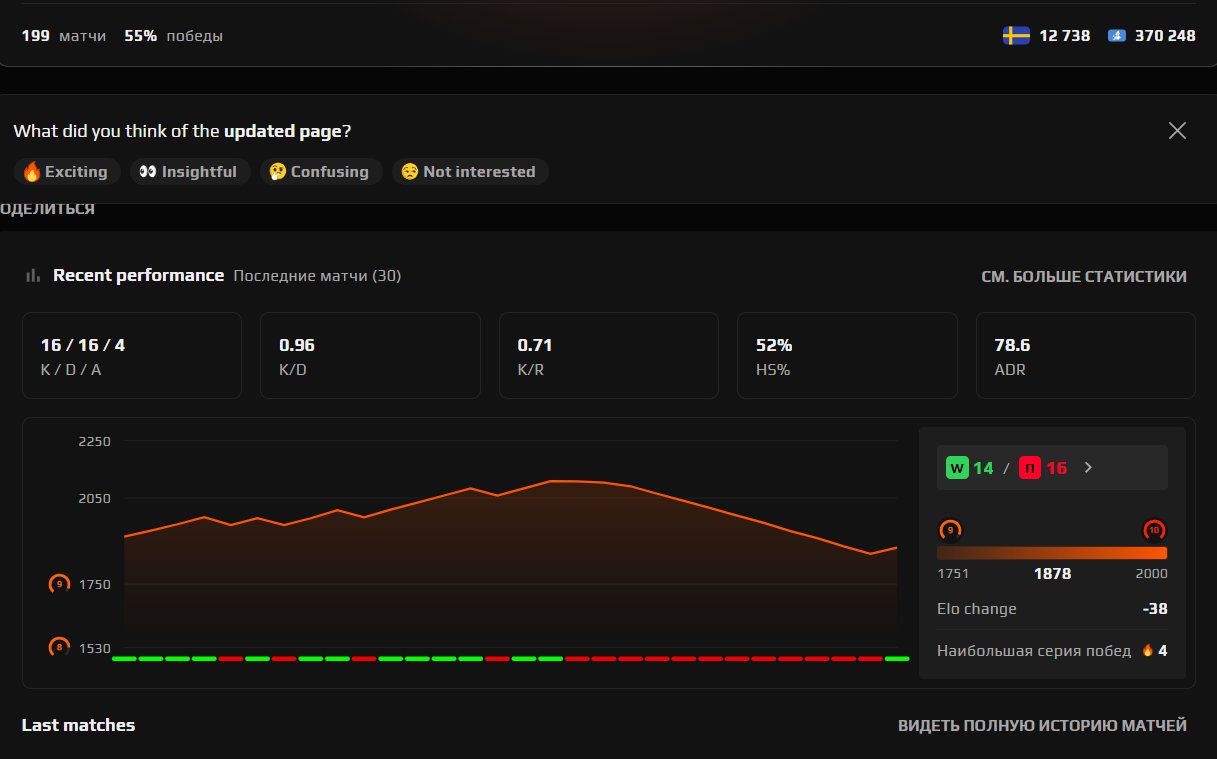The width and height of the screenshot is (1217, 759).
Task: Select the Europe region ranking icon
Action: click(1117, 34)
